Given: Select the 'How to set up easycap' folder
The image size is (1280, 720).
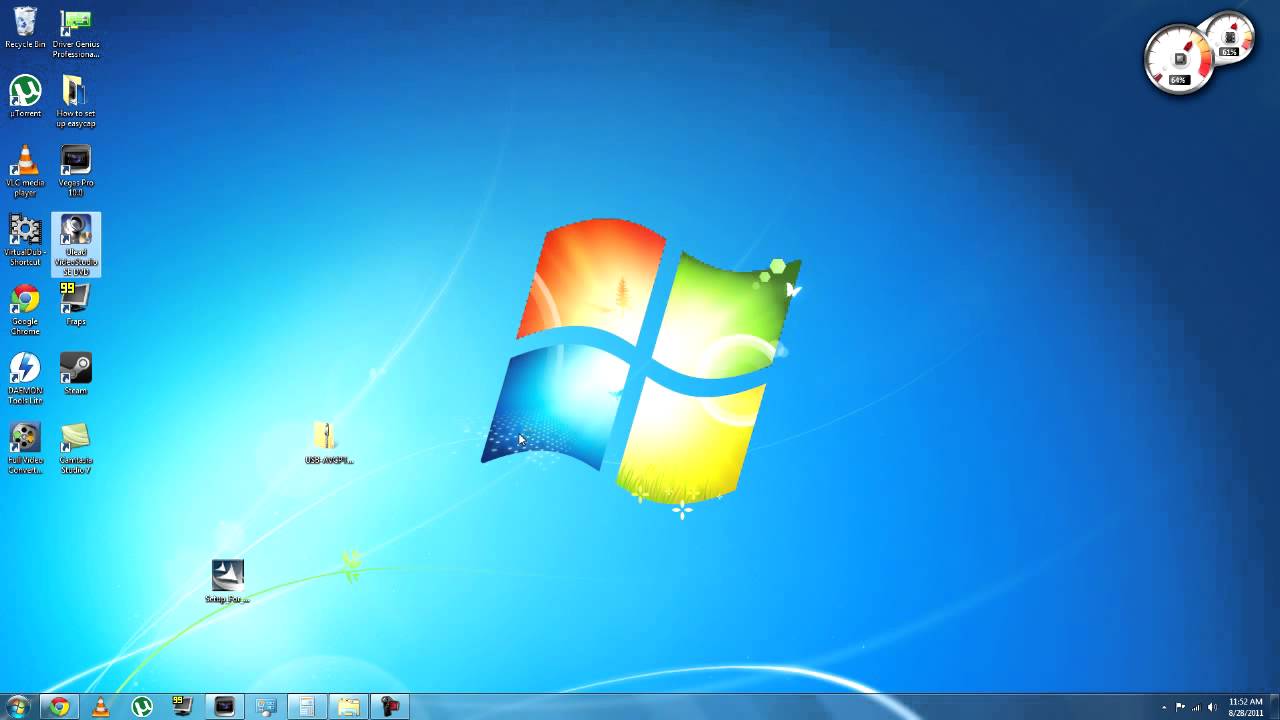Looking at the screenshot, I should (76, 101).
